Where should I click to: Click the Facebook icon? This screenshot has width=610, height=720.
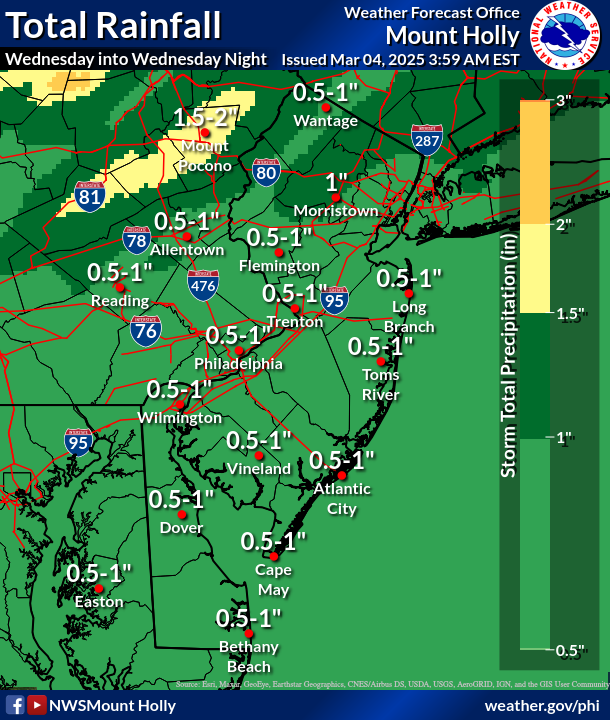tap(14, 705)
